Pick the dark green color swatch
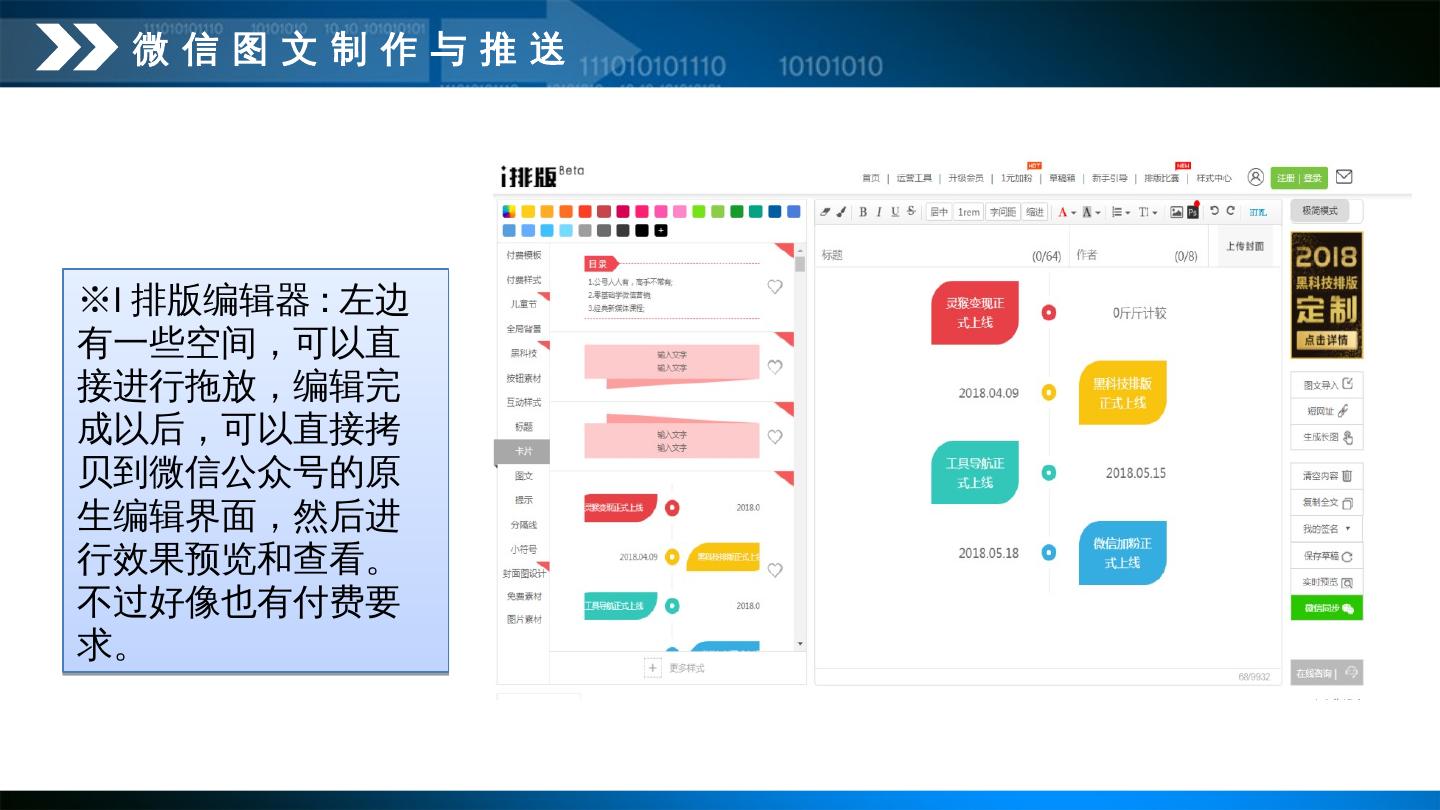This screenshot has width=1440, height=810. [x=737, y=211]
